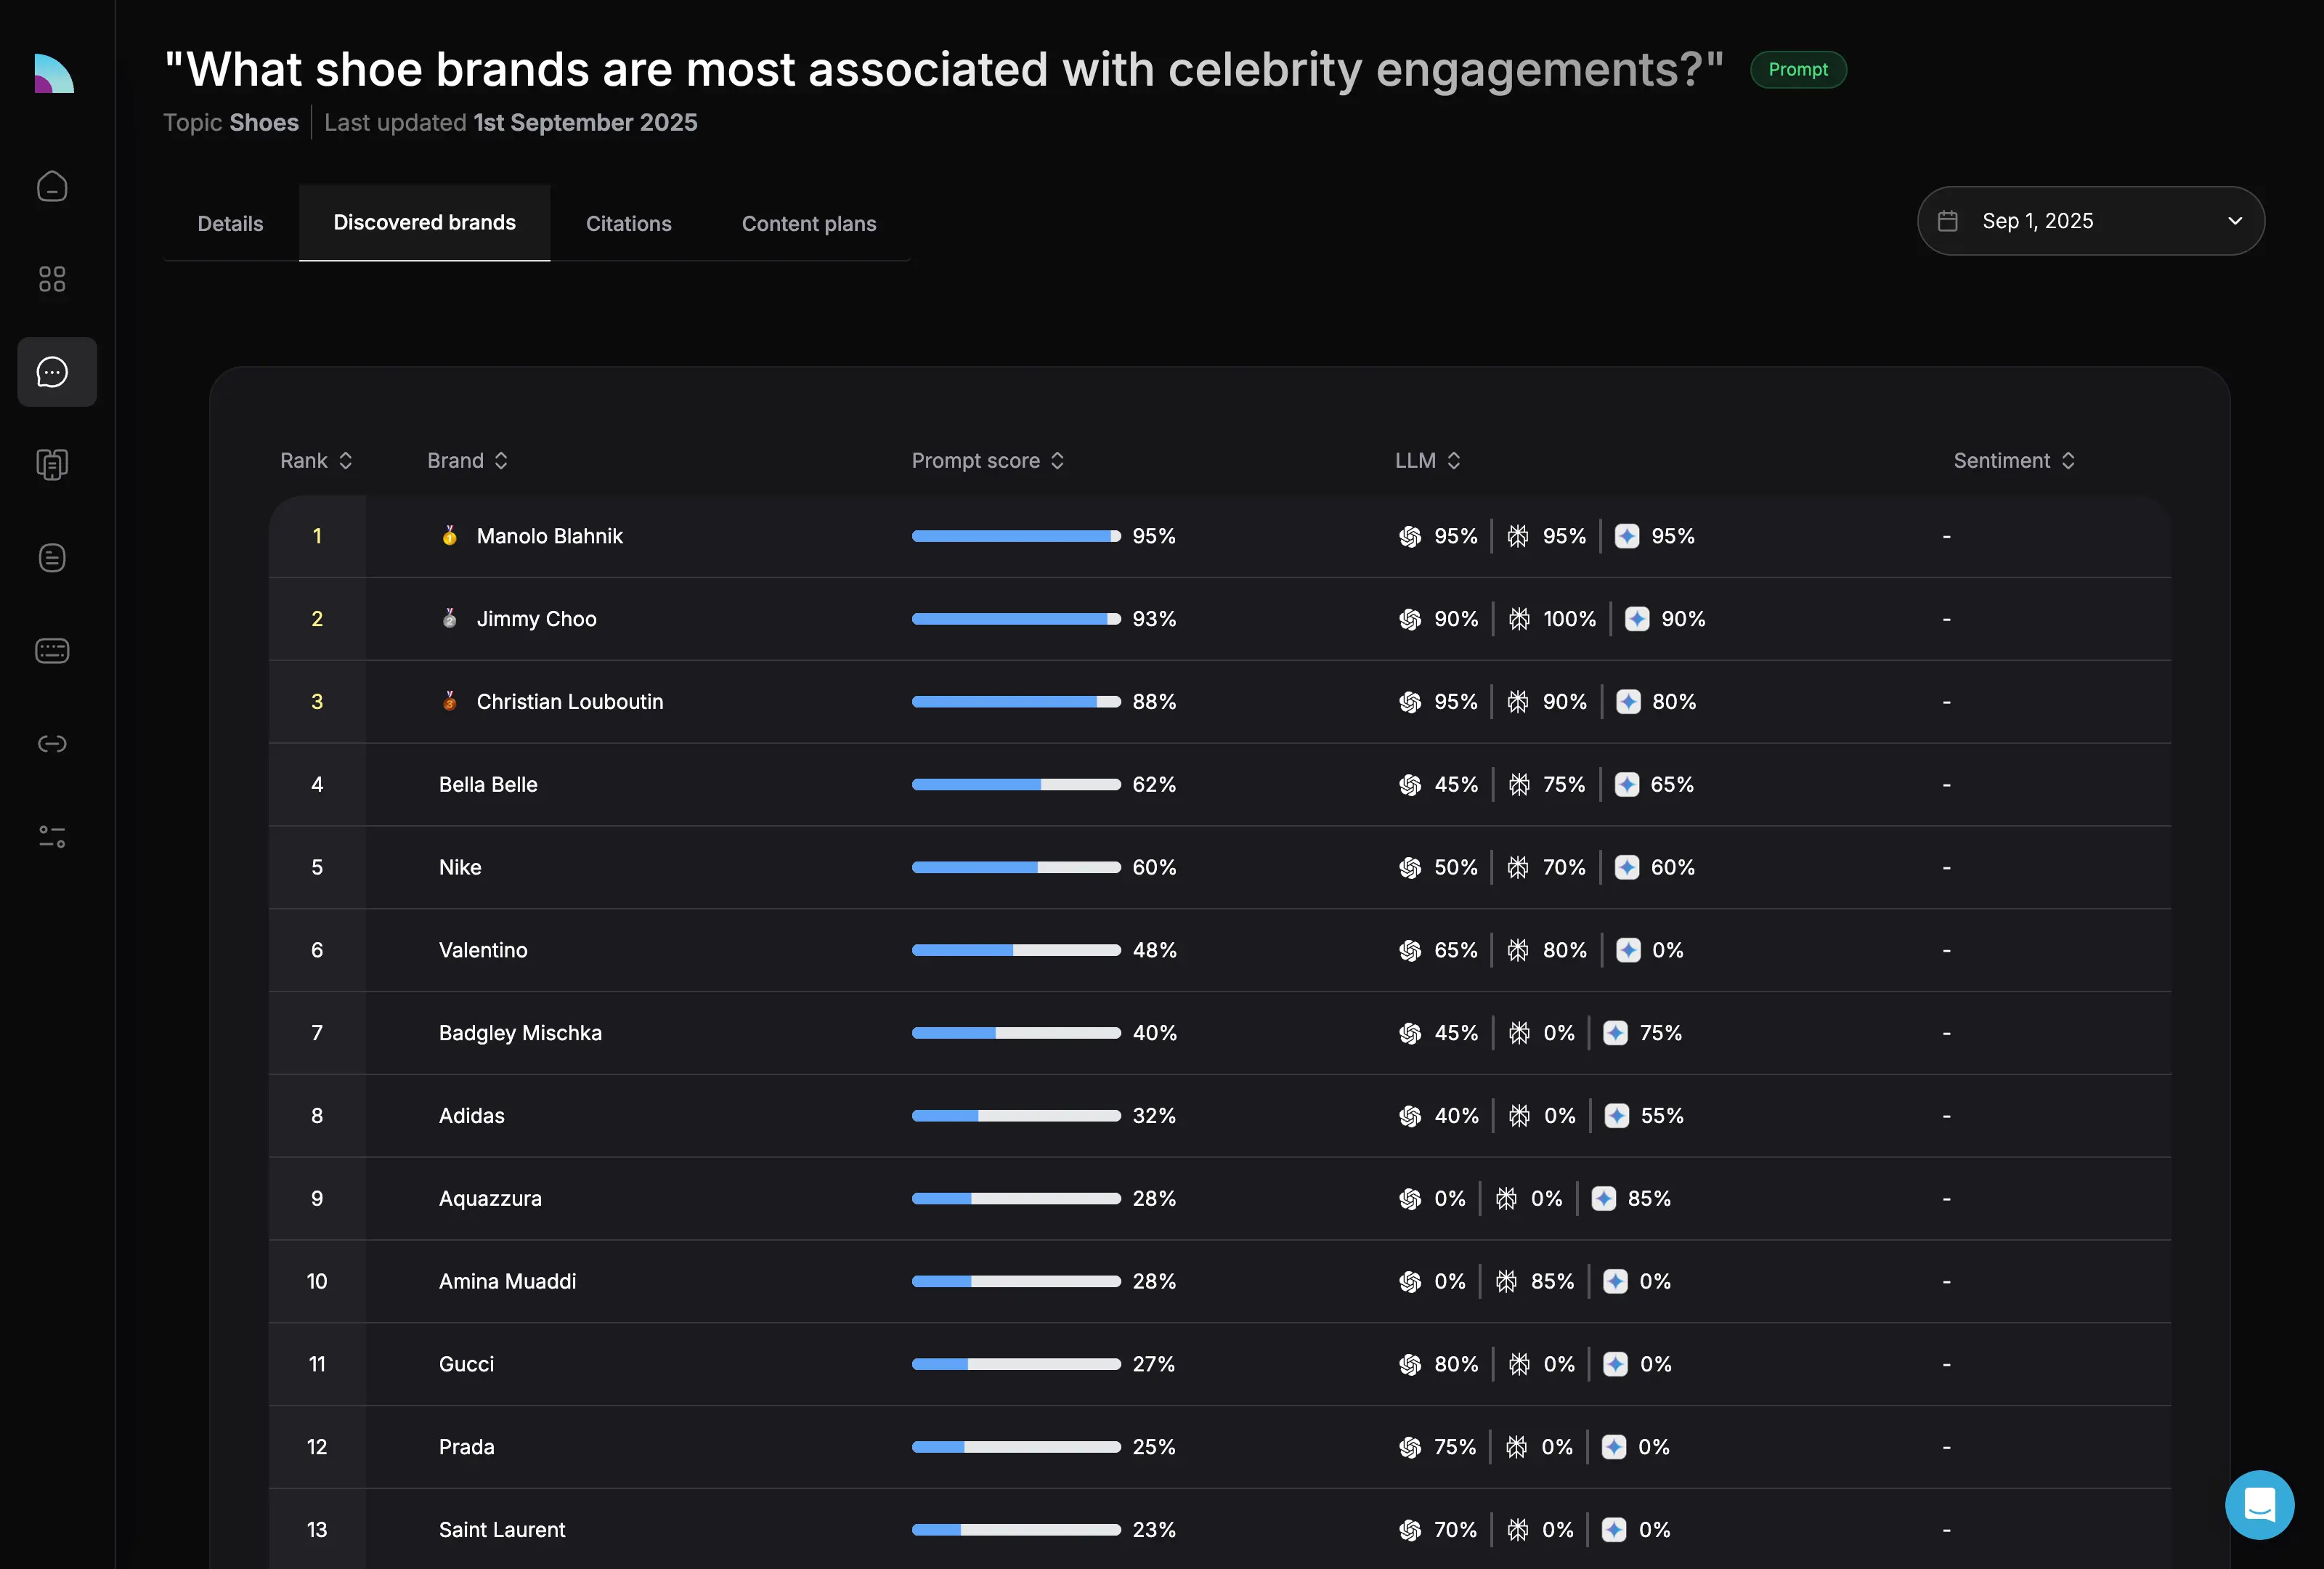Viewport: 2324px width, 1569px height.
Task: Open the Sep 1, 2025 date dropdown
Action: 2090,221
